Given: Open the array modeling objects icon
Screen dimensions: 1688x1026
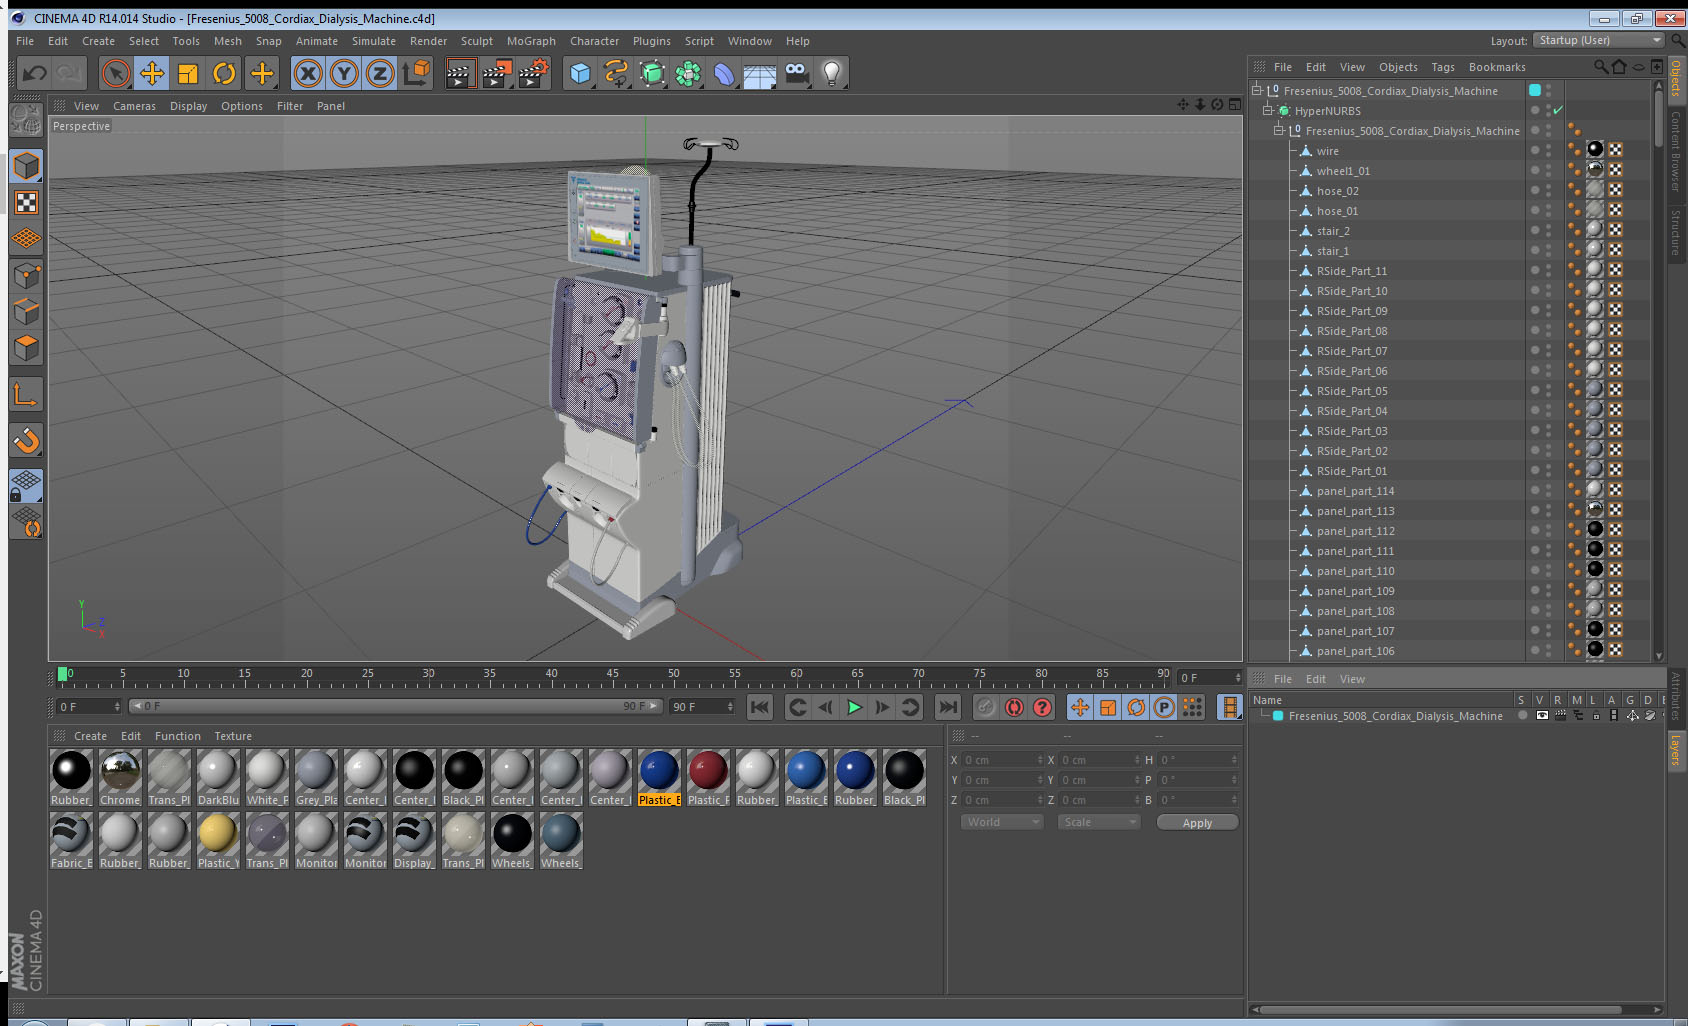Looking at the screenshot, I should click(688, 73).
